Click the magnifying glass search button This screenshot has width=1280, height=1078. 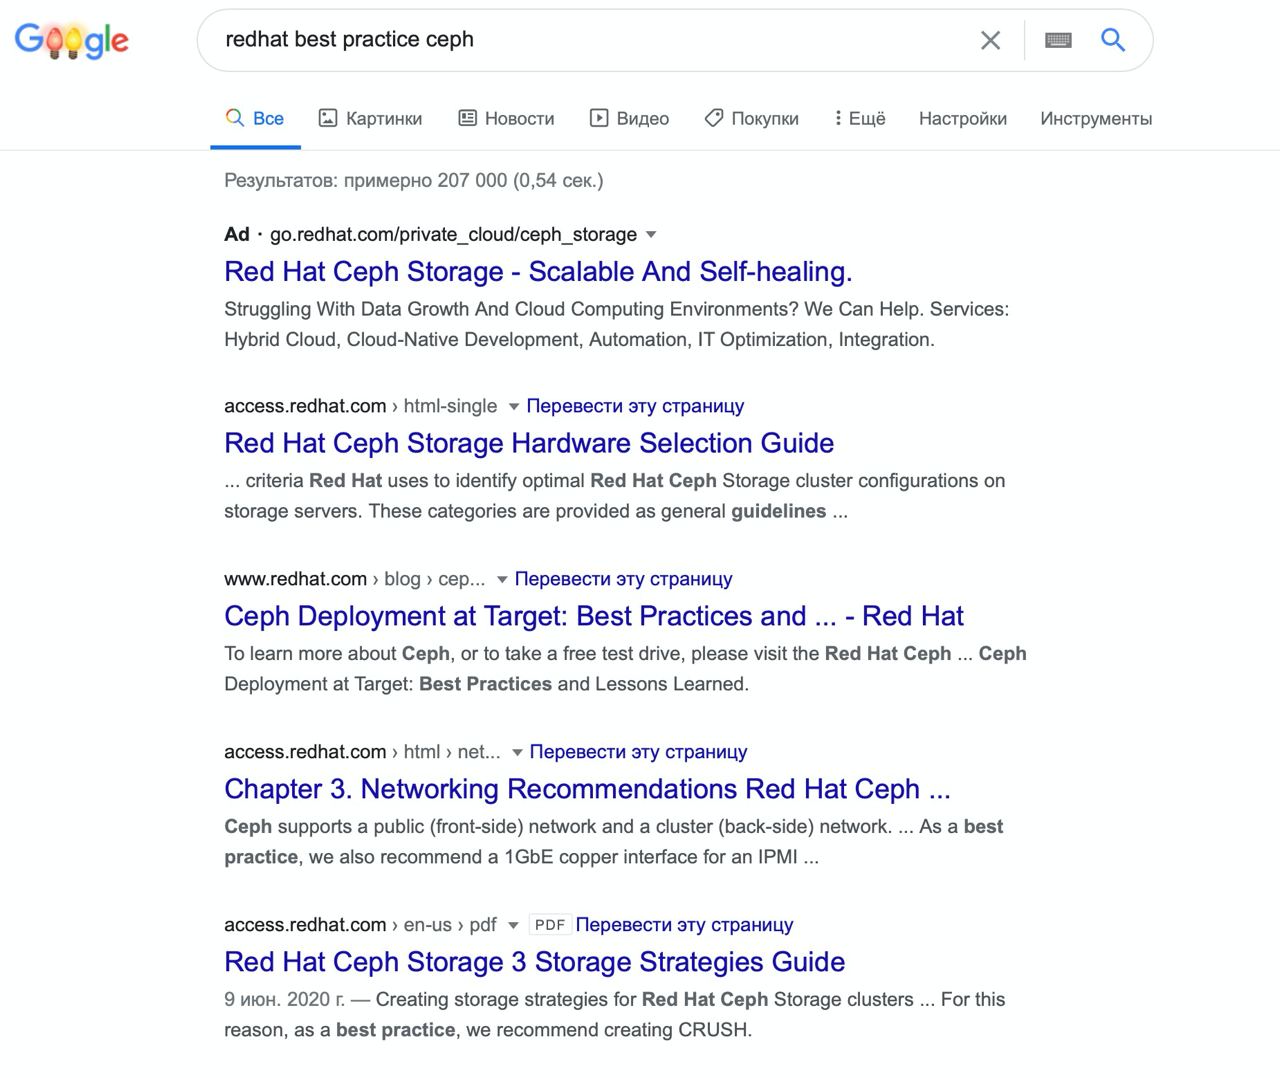(1113, 40)
